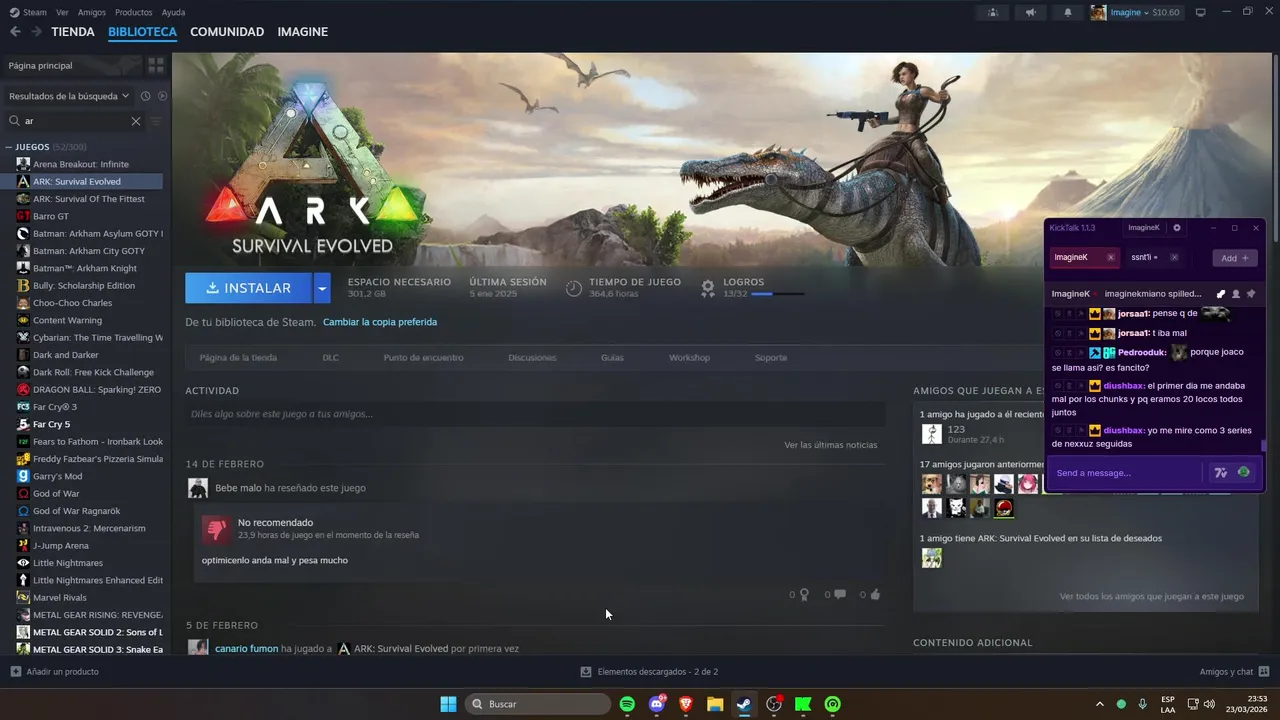Open the Steam menu

click(x=29, y=12)
